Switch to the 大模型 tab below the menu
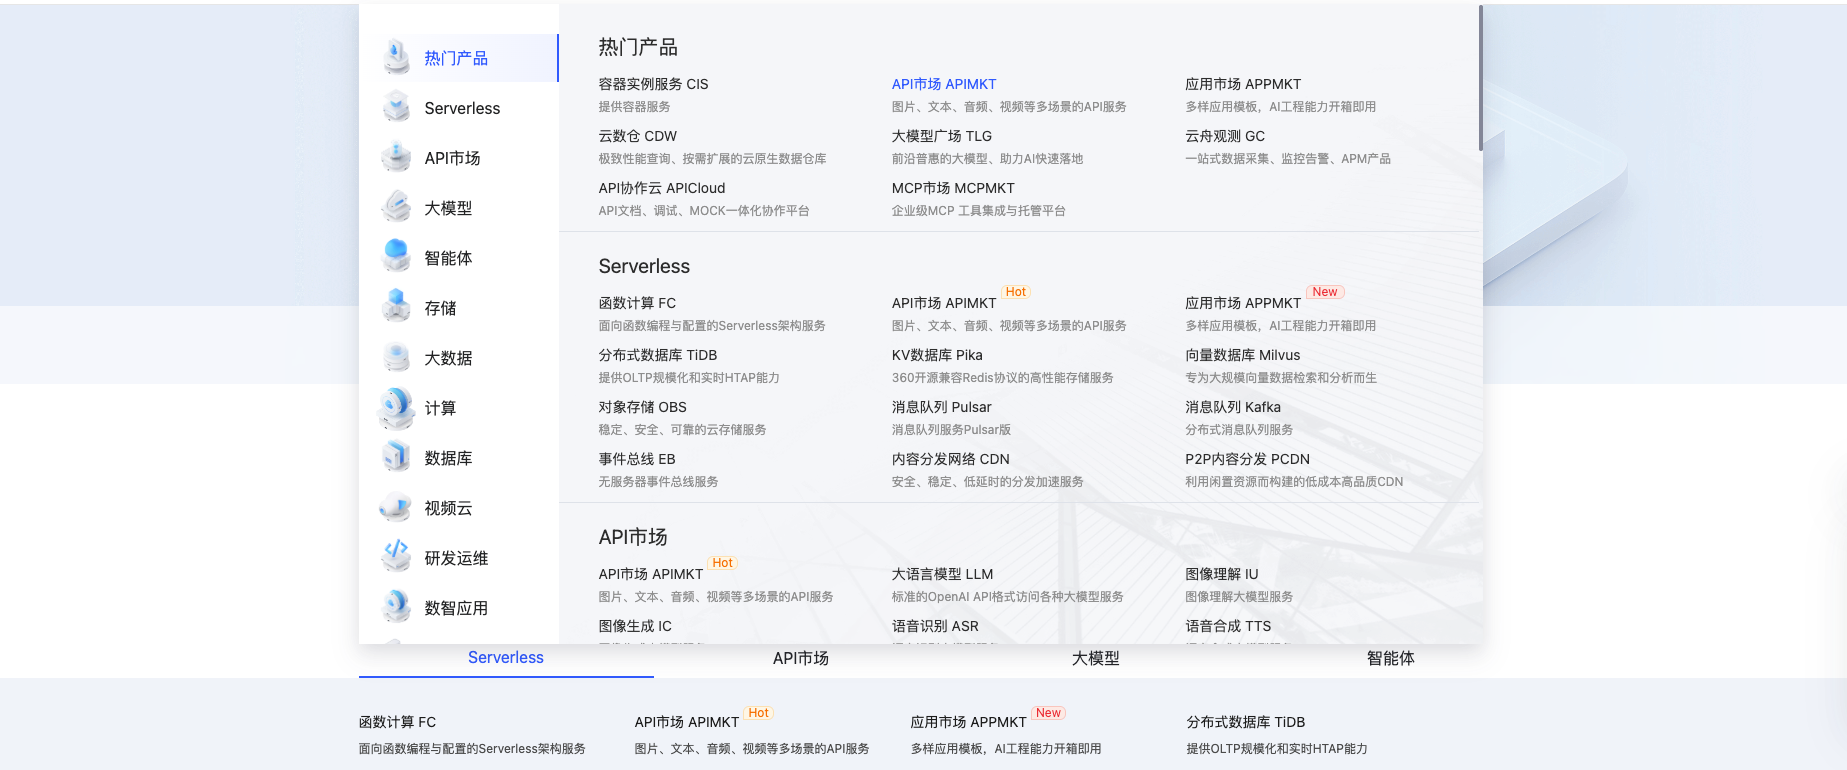1847x770 pixels. [1096, 658]
